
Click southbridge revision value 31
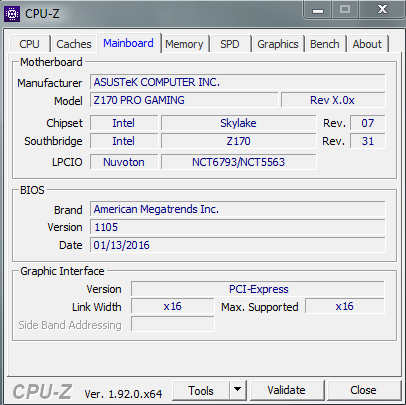(368, 141)
